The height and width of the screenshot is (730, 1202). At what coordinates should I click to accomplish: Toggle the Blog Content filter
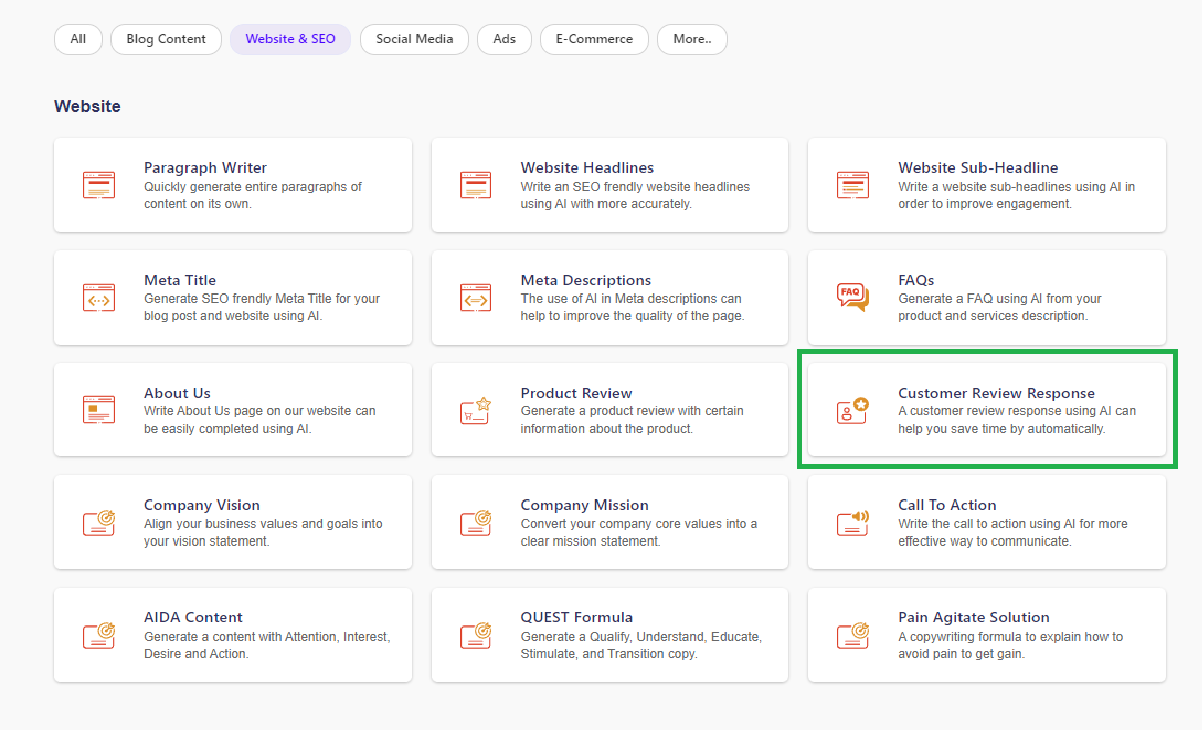166,39
